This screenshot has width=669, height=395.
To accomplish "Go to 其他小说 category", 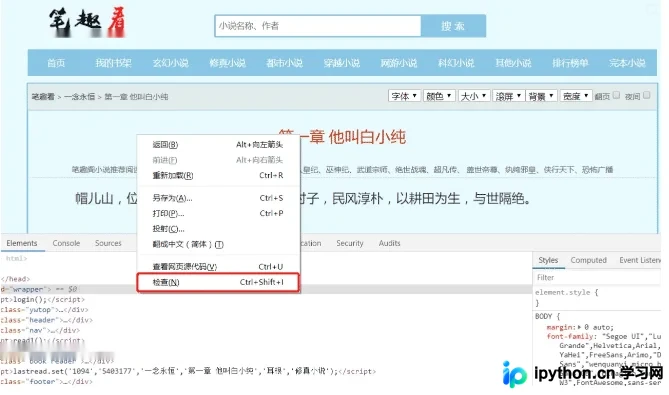I will [x=513, y=63].
